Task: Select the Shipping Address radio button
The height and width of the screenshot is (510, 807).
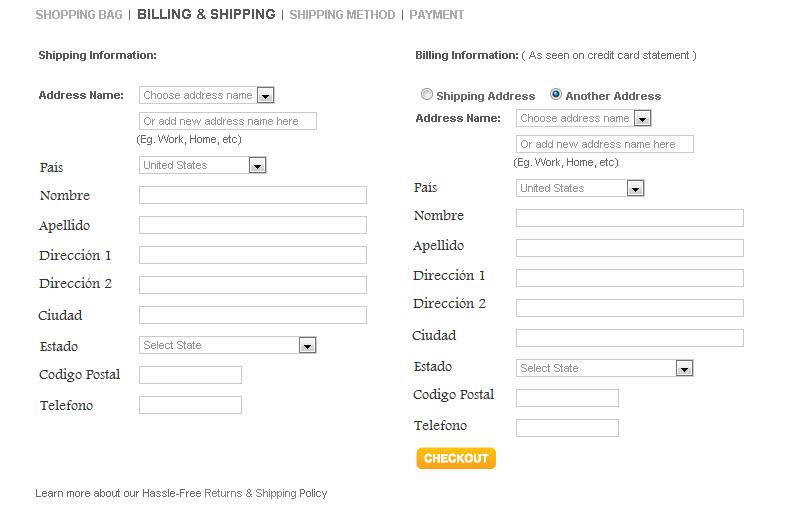Action: (x=427, y=95)
